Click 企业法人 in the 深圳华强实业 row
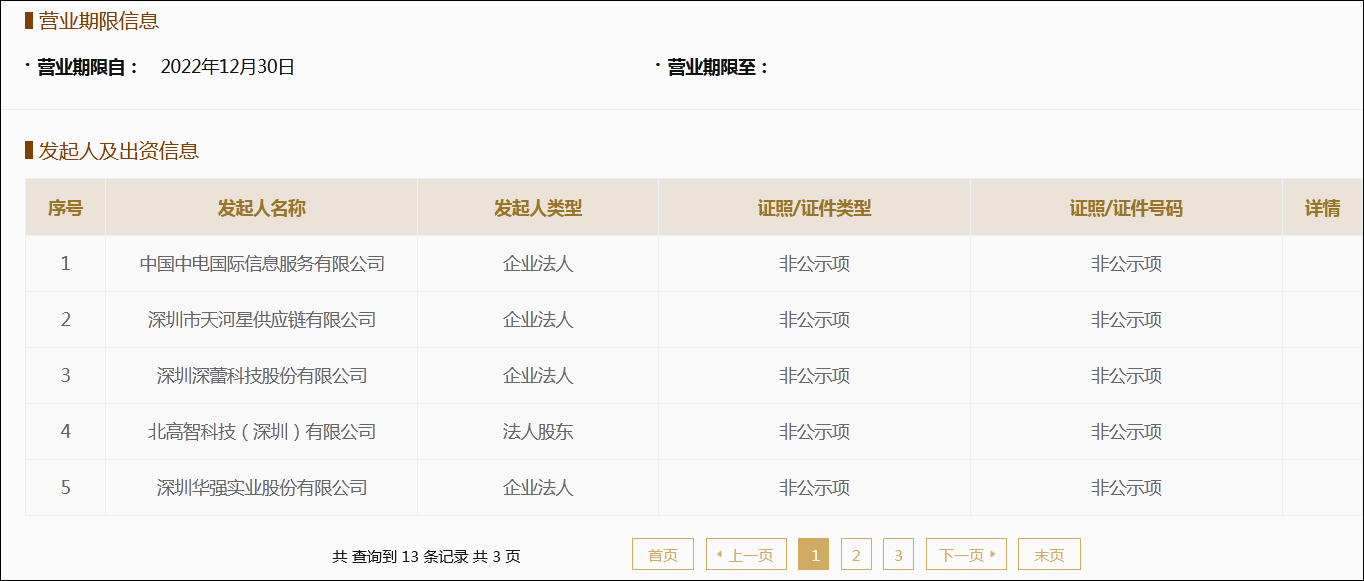The width and height of the screenshot is (1364, 581). coord(538,488)
